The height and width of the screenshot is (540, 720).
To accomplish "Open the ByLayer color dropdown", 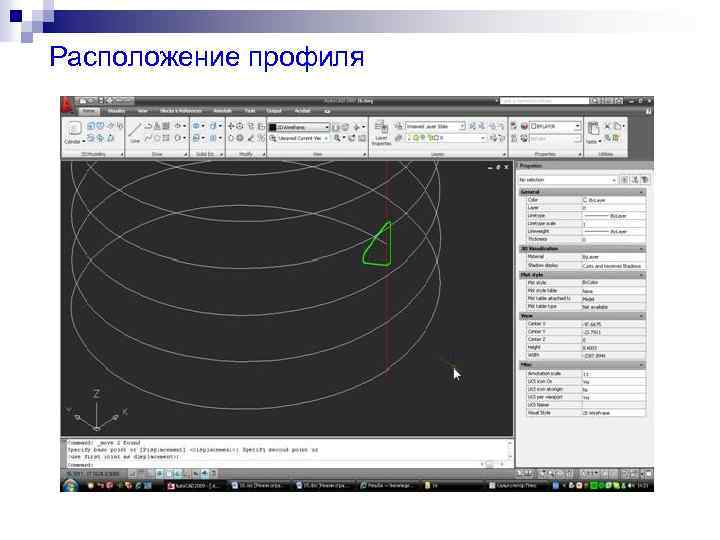I will (556, 126).
